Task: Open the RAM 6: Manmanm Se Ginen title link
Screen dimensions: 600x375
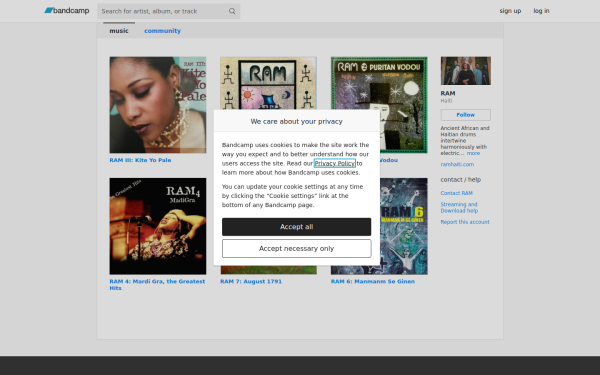Action: pos(373,281)
